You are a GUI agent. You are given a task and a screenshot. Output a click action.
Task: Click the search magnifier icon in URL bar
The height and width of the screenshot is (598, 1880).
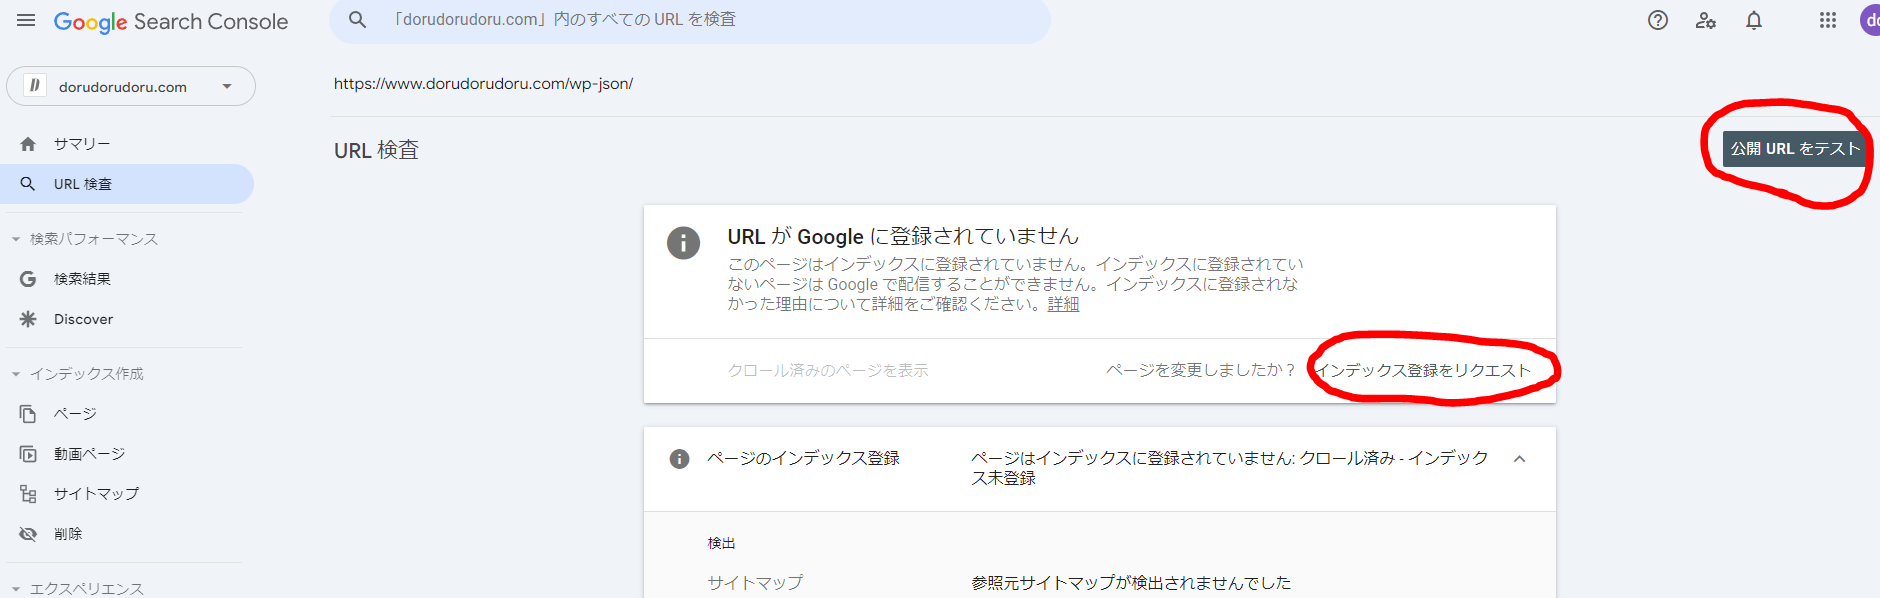(x=357, y=20)
